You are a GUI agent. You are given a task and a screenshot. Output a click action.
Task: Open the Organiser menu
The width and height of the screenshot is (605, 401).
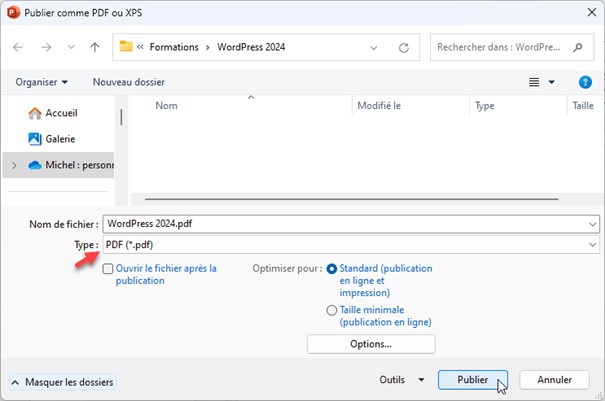click(42, 82)
